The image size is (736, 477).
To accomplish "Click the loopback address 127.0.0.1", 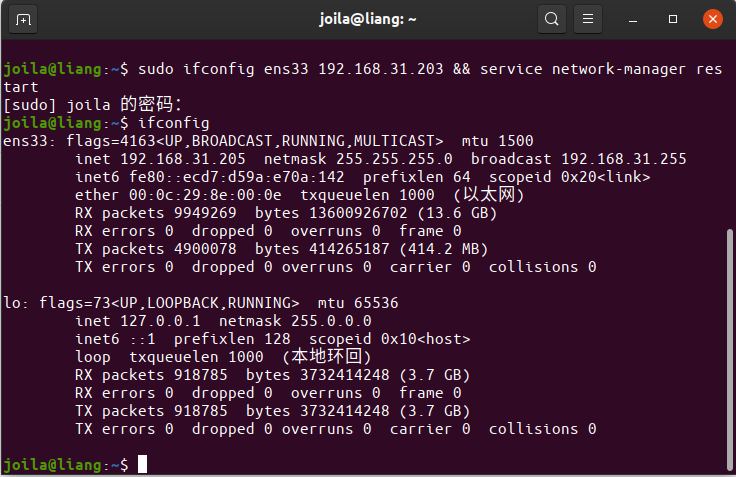I will point(160,321).
